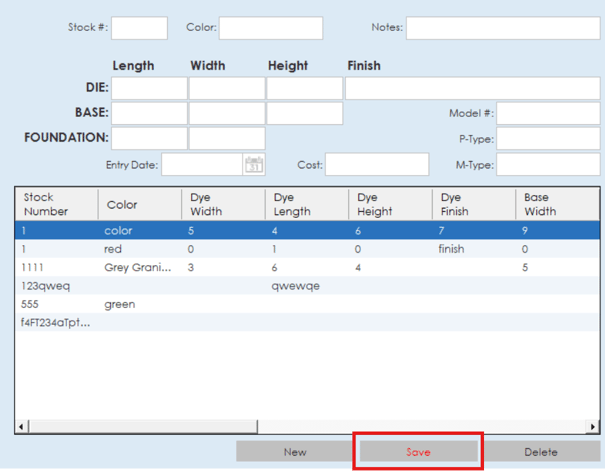The width and height of the screenshot is (605, 471).
Task: Select the BASE Height input box
Action: 304,114
